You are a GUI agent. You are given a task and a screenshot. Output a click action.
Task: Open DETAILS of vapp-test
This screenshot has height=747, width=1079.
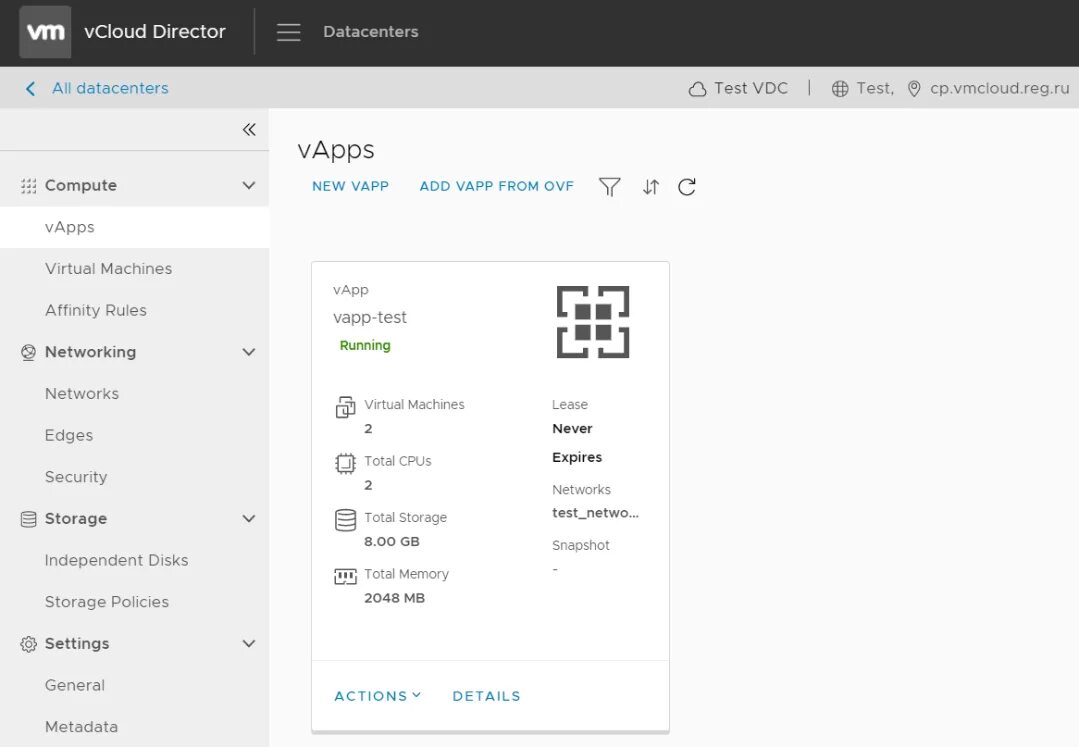(487, 696)
